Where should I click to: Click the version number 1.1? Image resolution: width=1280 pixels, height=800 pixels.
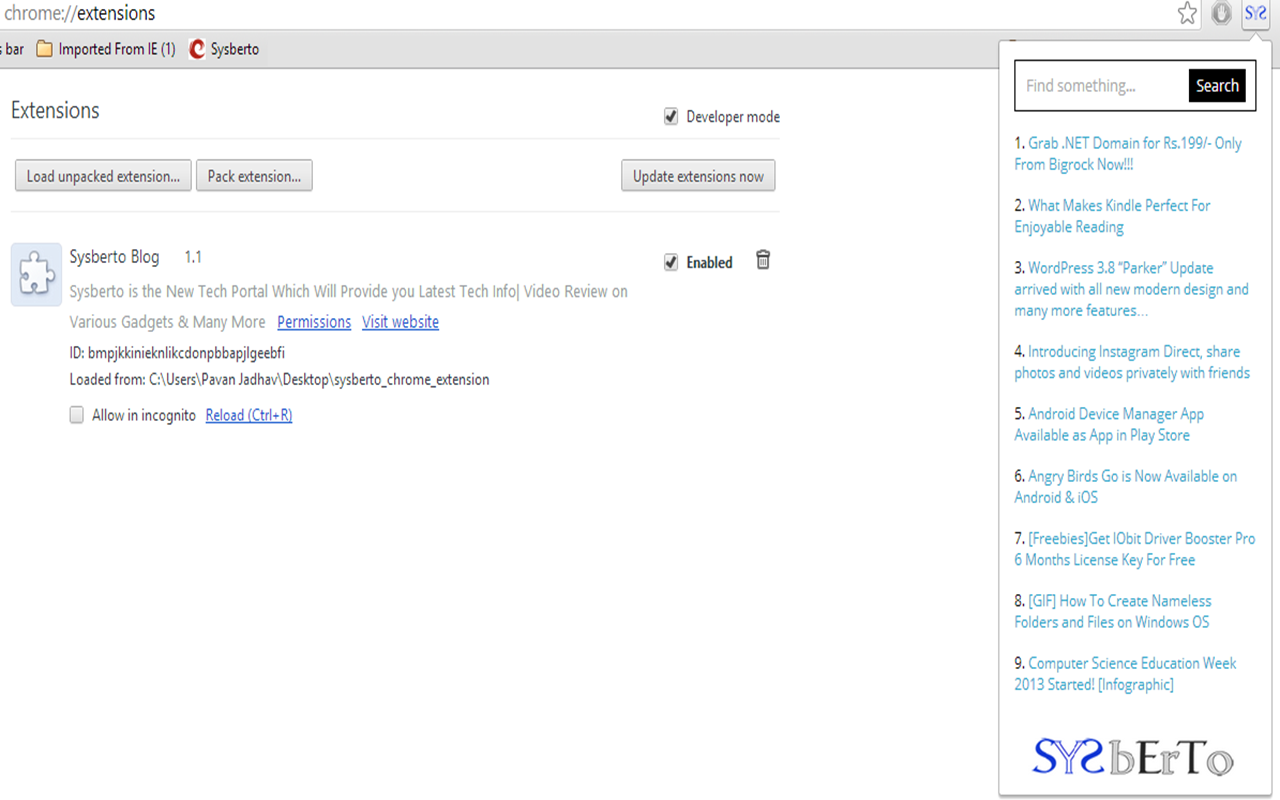tap(193, 257)
